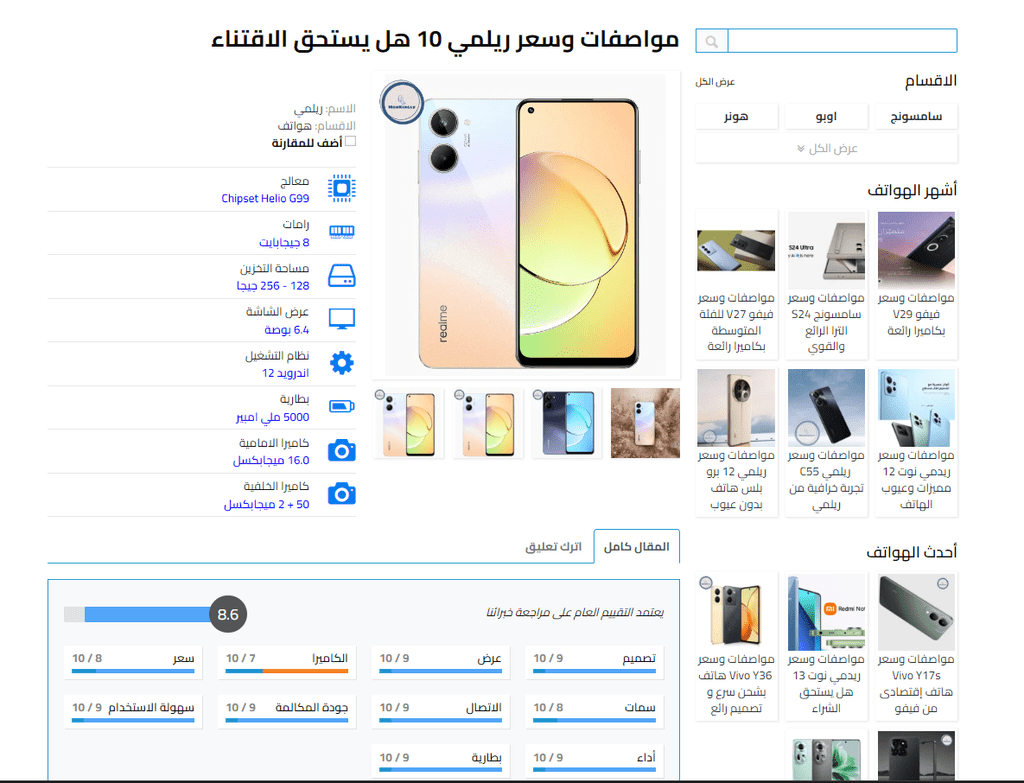Click the بطارية 9/10 rating card

pyautogui.click(x=441, y=761)
